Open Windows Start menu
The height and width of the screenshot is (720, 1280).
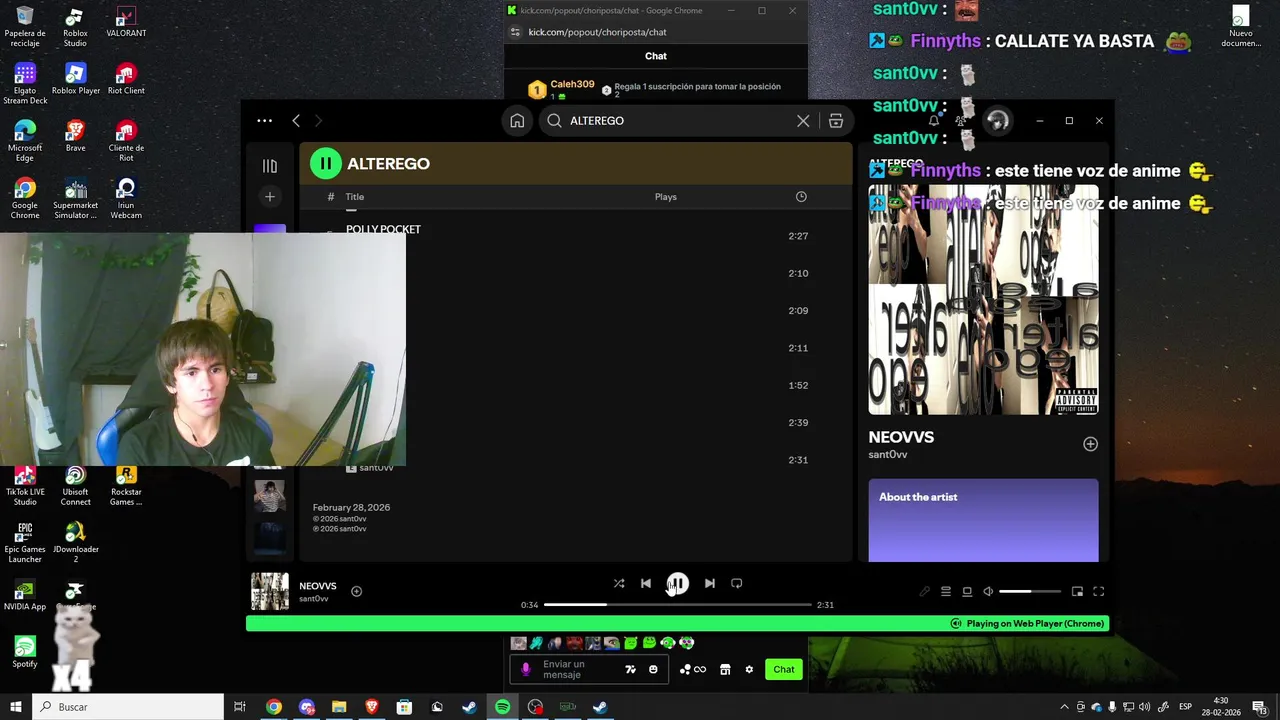(x=15, y=707)
